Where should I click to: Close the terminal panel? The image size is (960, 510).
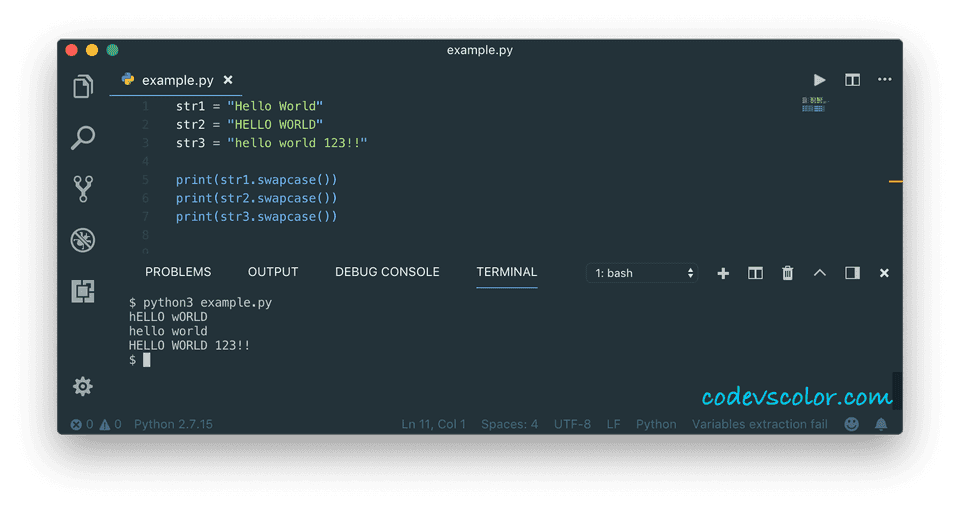884,273
